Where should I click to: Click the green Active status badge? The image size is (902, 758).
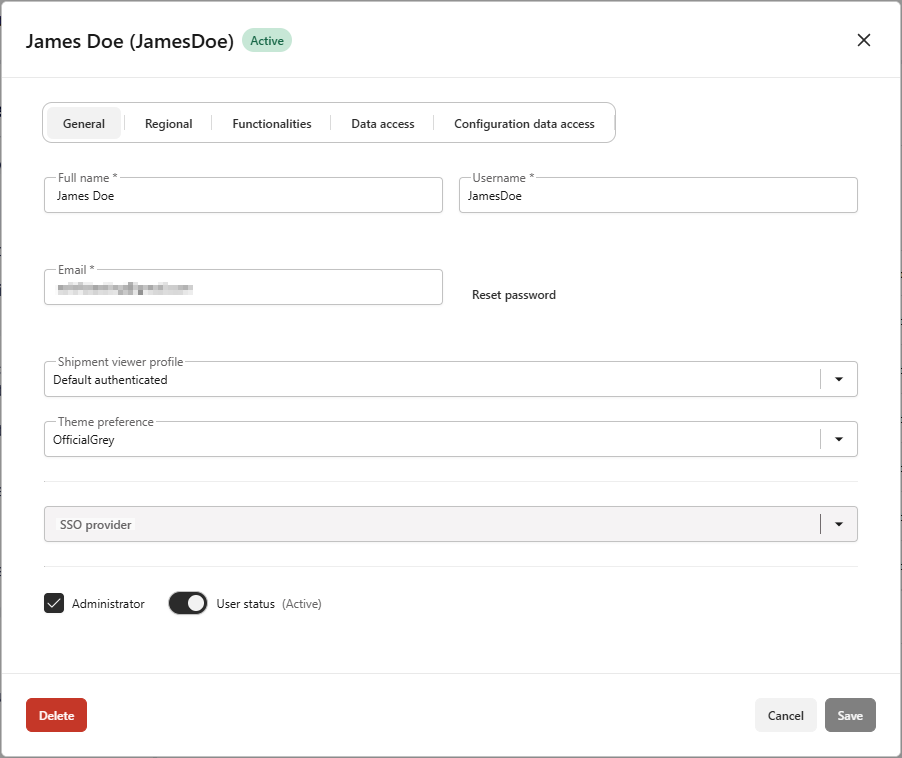tap(267, 41)
